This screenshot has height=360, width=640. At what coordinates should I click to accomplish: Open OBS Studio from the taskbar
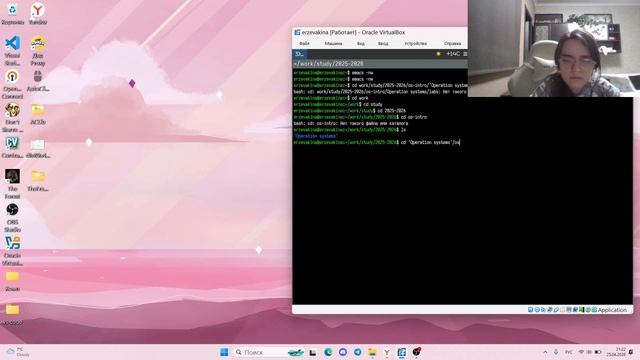click(x=416, y=352)
